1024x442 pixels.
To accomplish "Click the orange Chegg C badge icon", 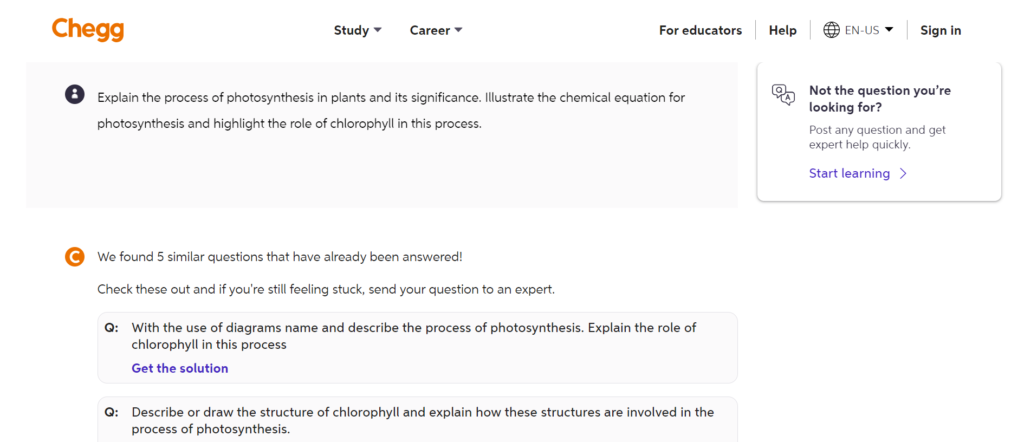I will (x=74, y=257).
